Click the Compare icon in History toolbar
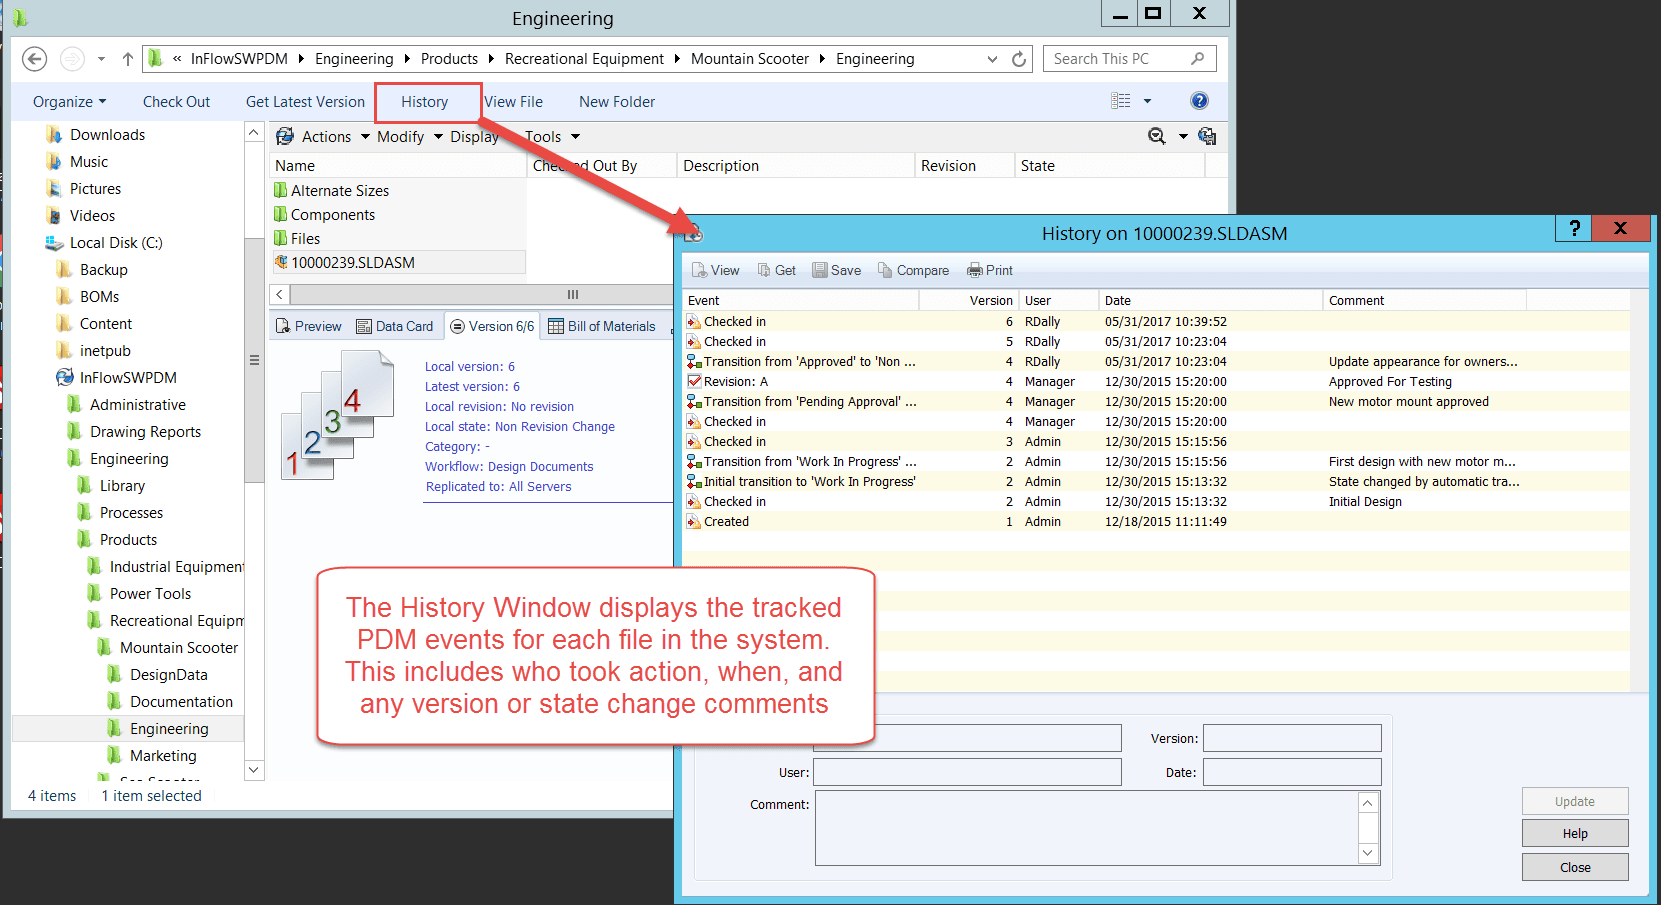The image size is (1661, 905). [885, 271]
